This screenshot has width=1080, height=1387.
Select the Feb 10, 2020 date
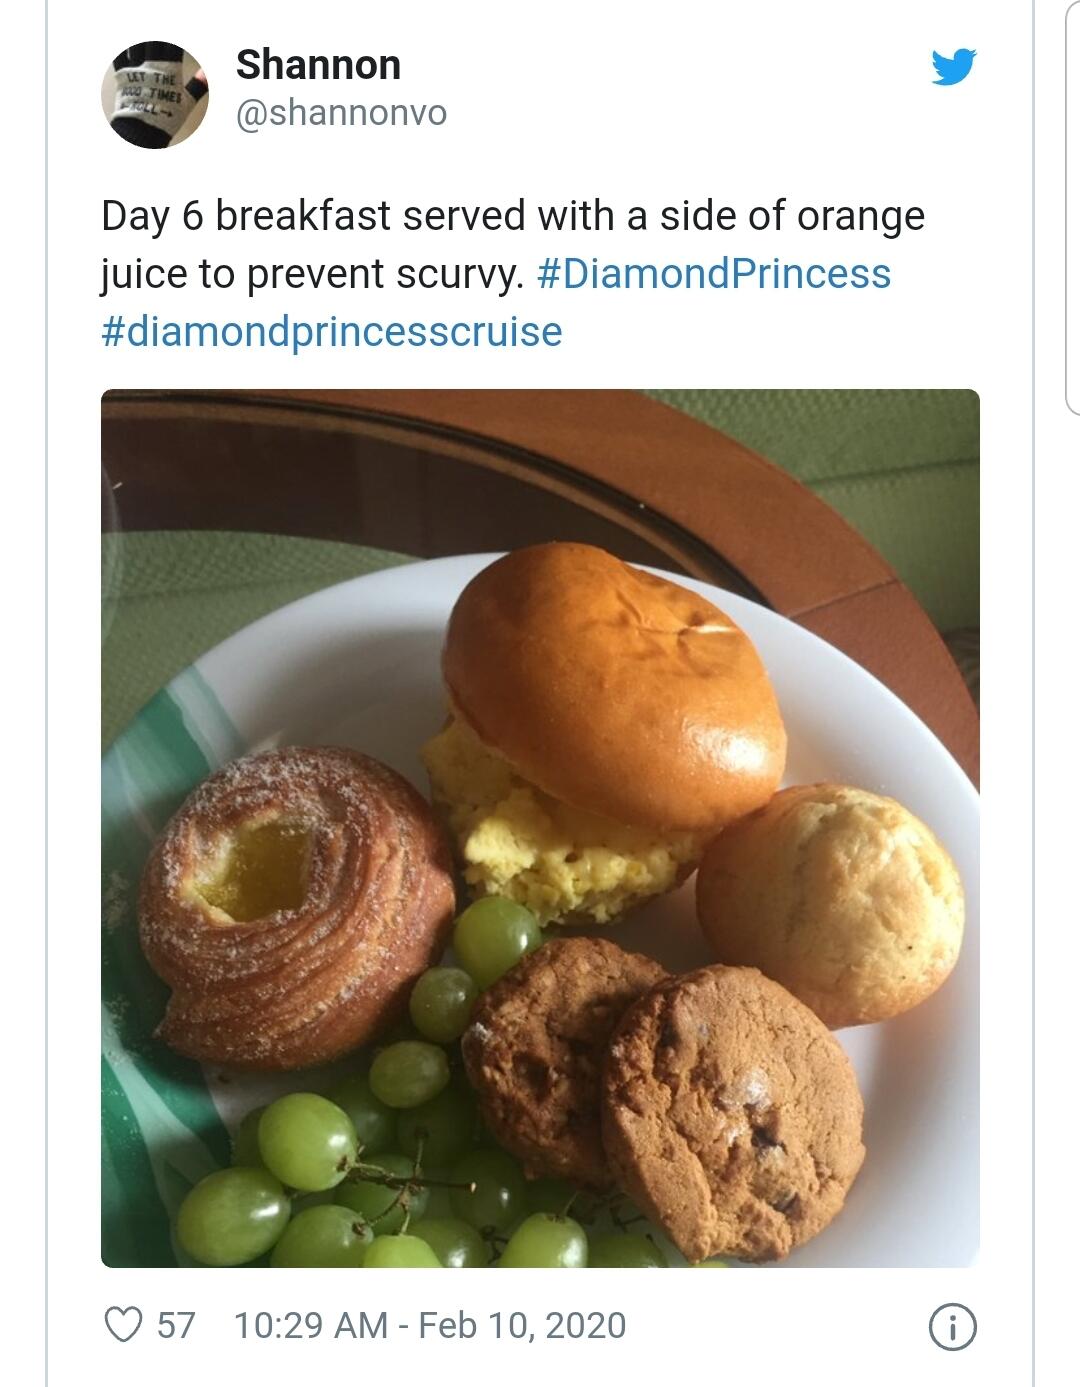coord(522,1325)
